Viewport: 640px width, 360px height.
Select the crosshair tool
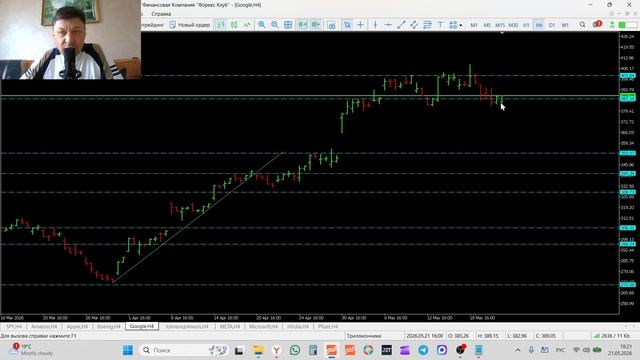(x=360, y=25)
